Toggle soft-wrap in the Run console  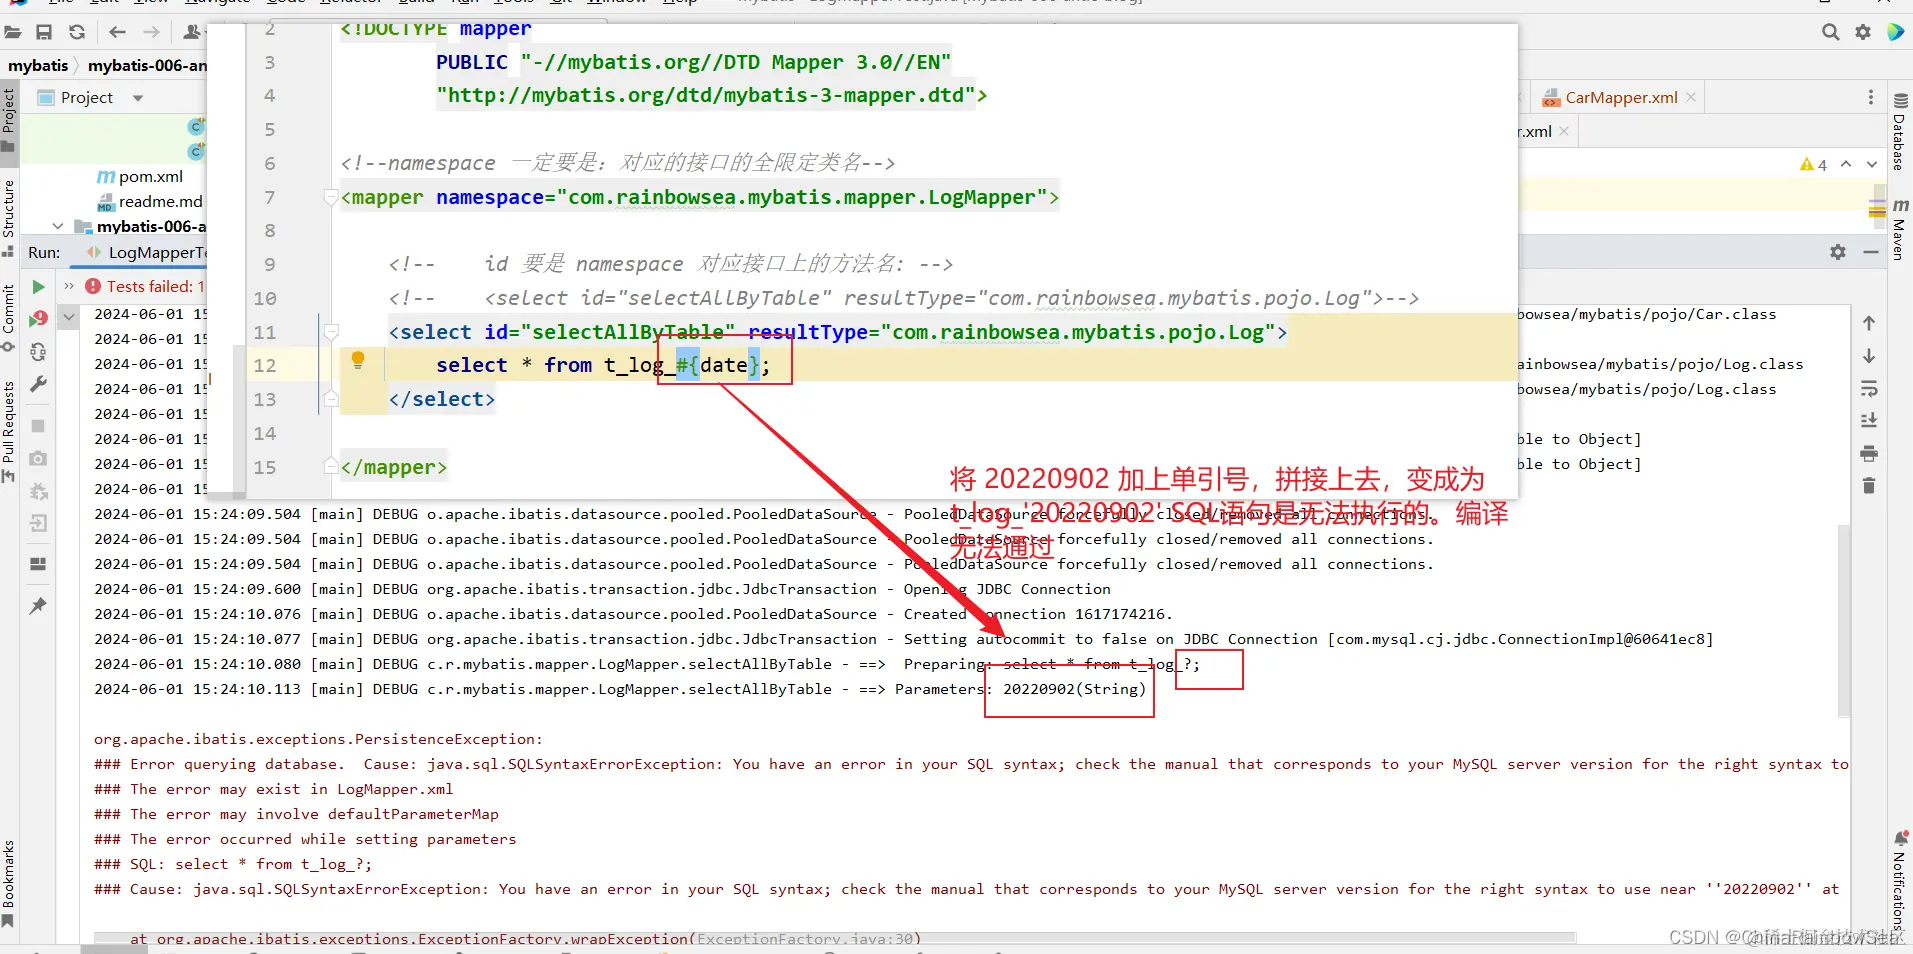1869,389
